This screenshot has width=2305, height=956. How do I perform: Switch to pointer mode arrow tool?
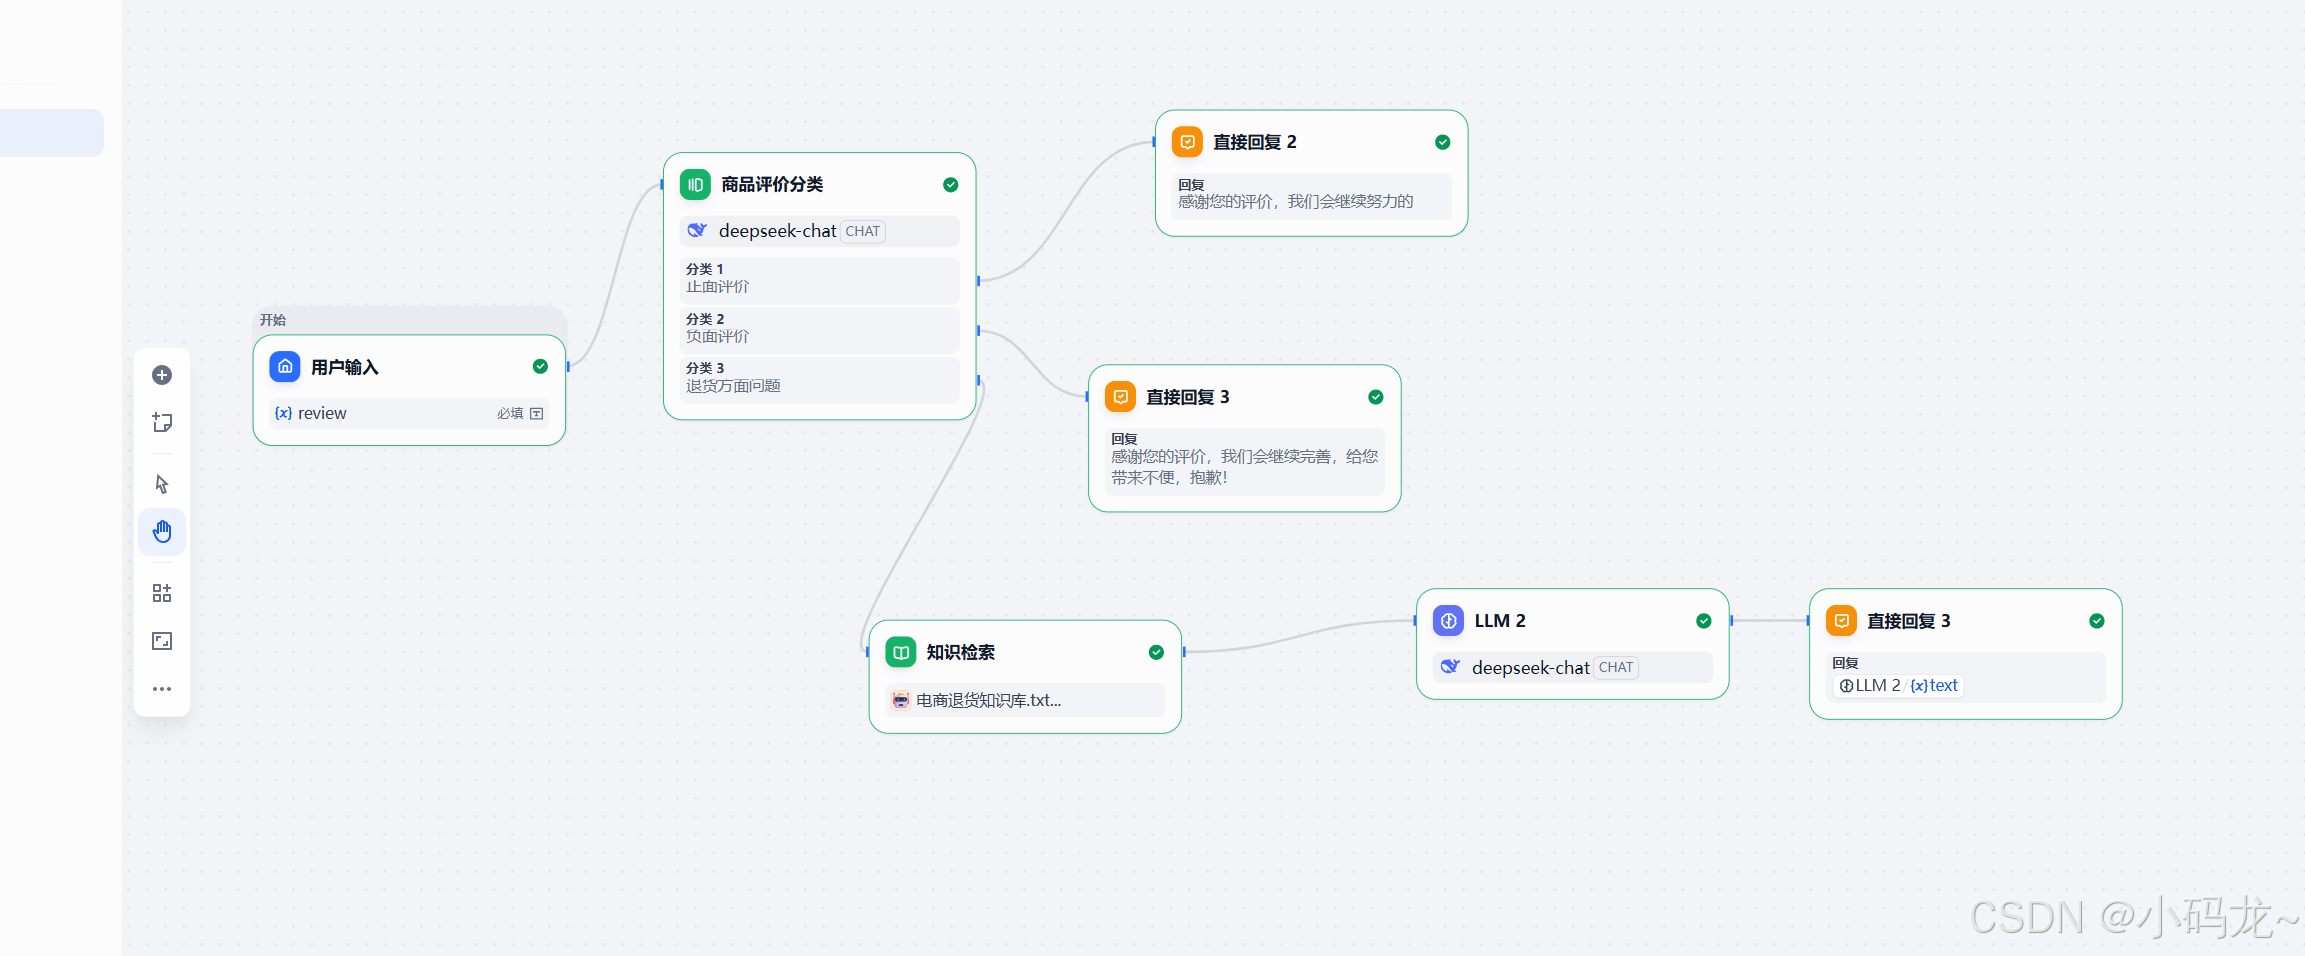point(162,484)
